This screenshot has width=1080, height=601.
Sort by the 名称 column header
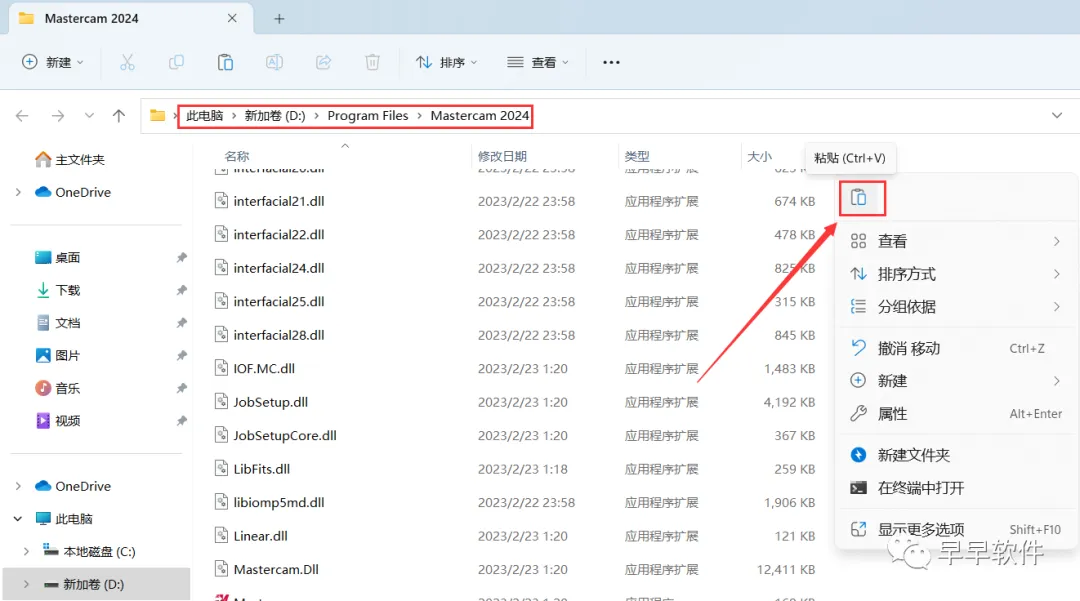pos(237,156)
